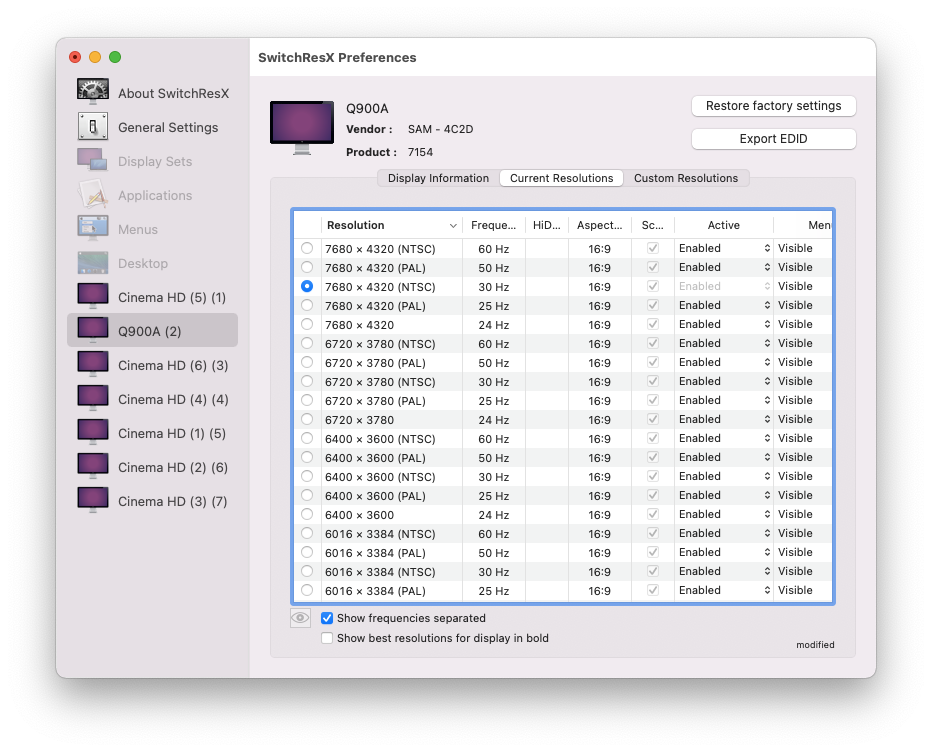Select radio for 7680 × 4320 (NTSC) 60 Hz

[307, 248]
